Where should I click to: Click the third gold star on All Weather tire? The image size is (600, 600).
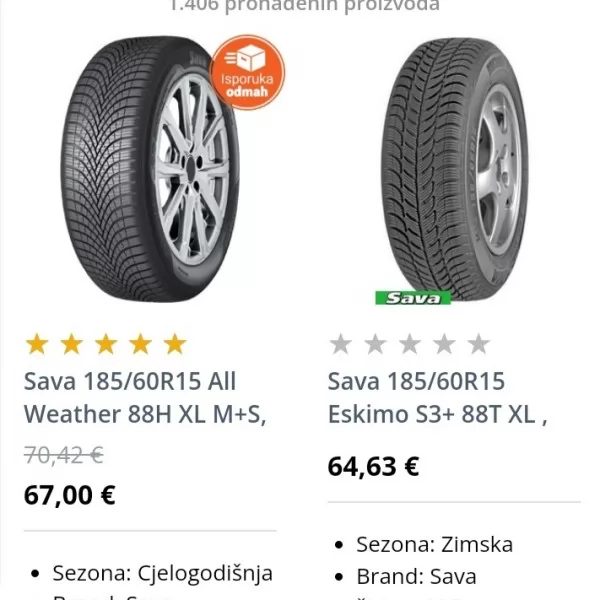(x=106, y=345)
